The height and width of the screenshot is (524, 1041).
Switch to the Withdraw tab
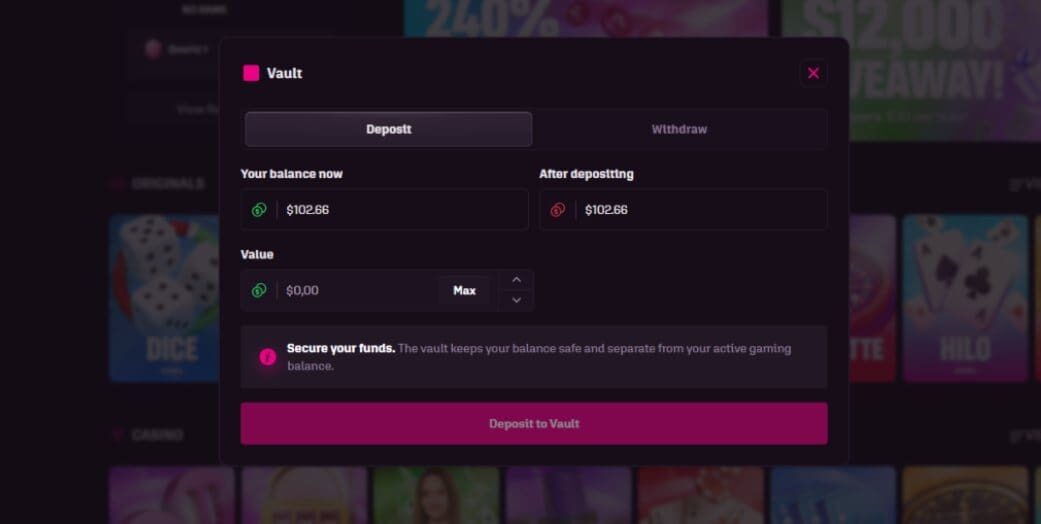click(x=679, y=129)
